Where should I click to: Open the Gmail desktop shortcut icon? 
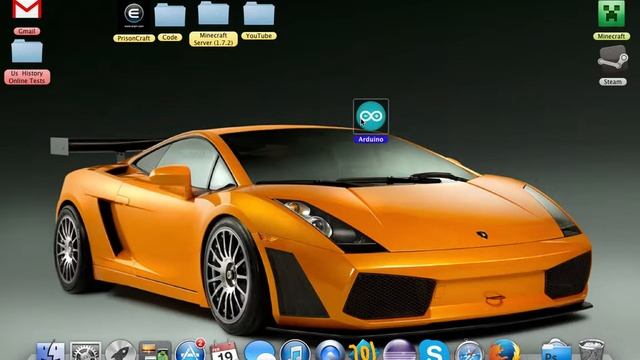27,10
